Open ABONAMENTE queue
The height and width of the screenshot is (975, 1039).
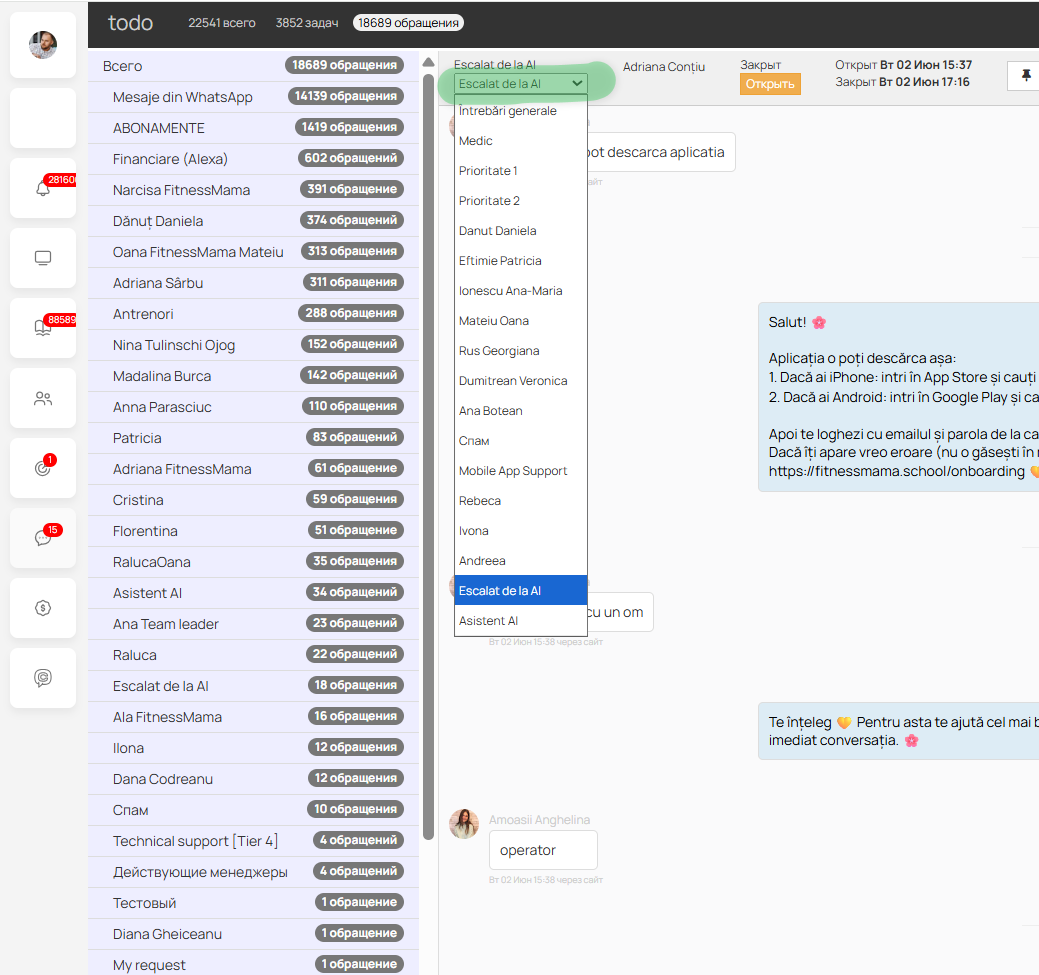click(253, 128)
